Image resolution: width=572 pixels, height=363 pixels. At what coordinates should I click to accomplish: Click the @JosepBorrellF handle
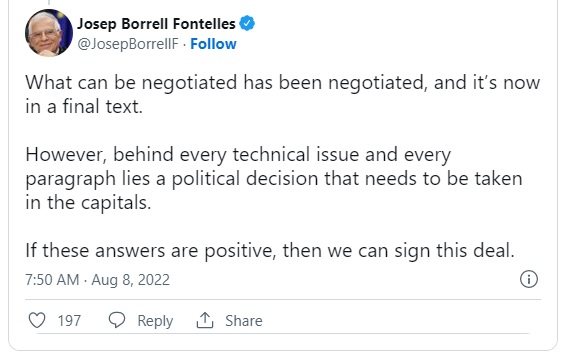(128, 44)
